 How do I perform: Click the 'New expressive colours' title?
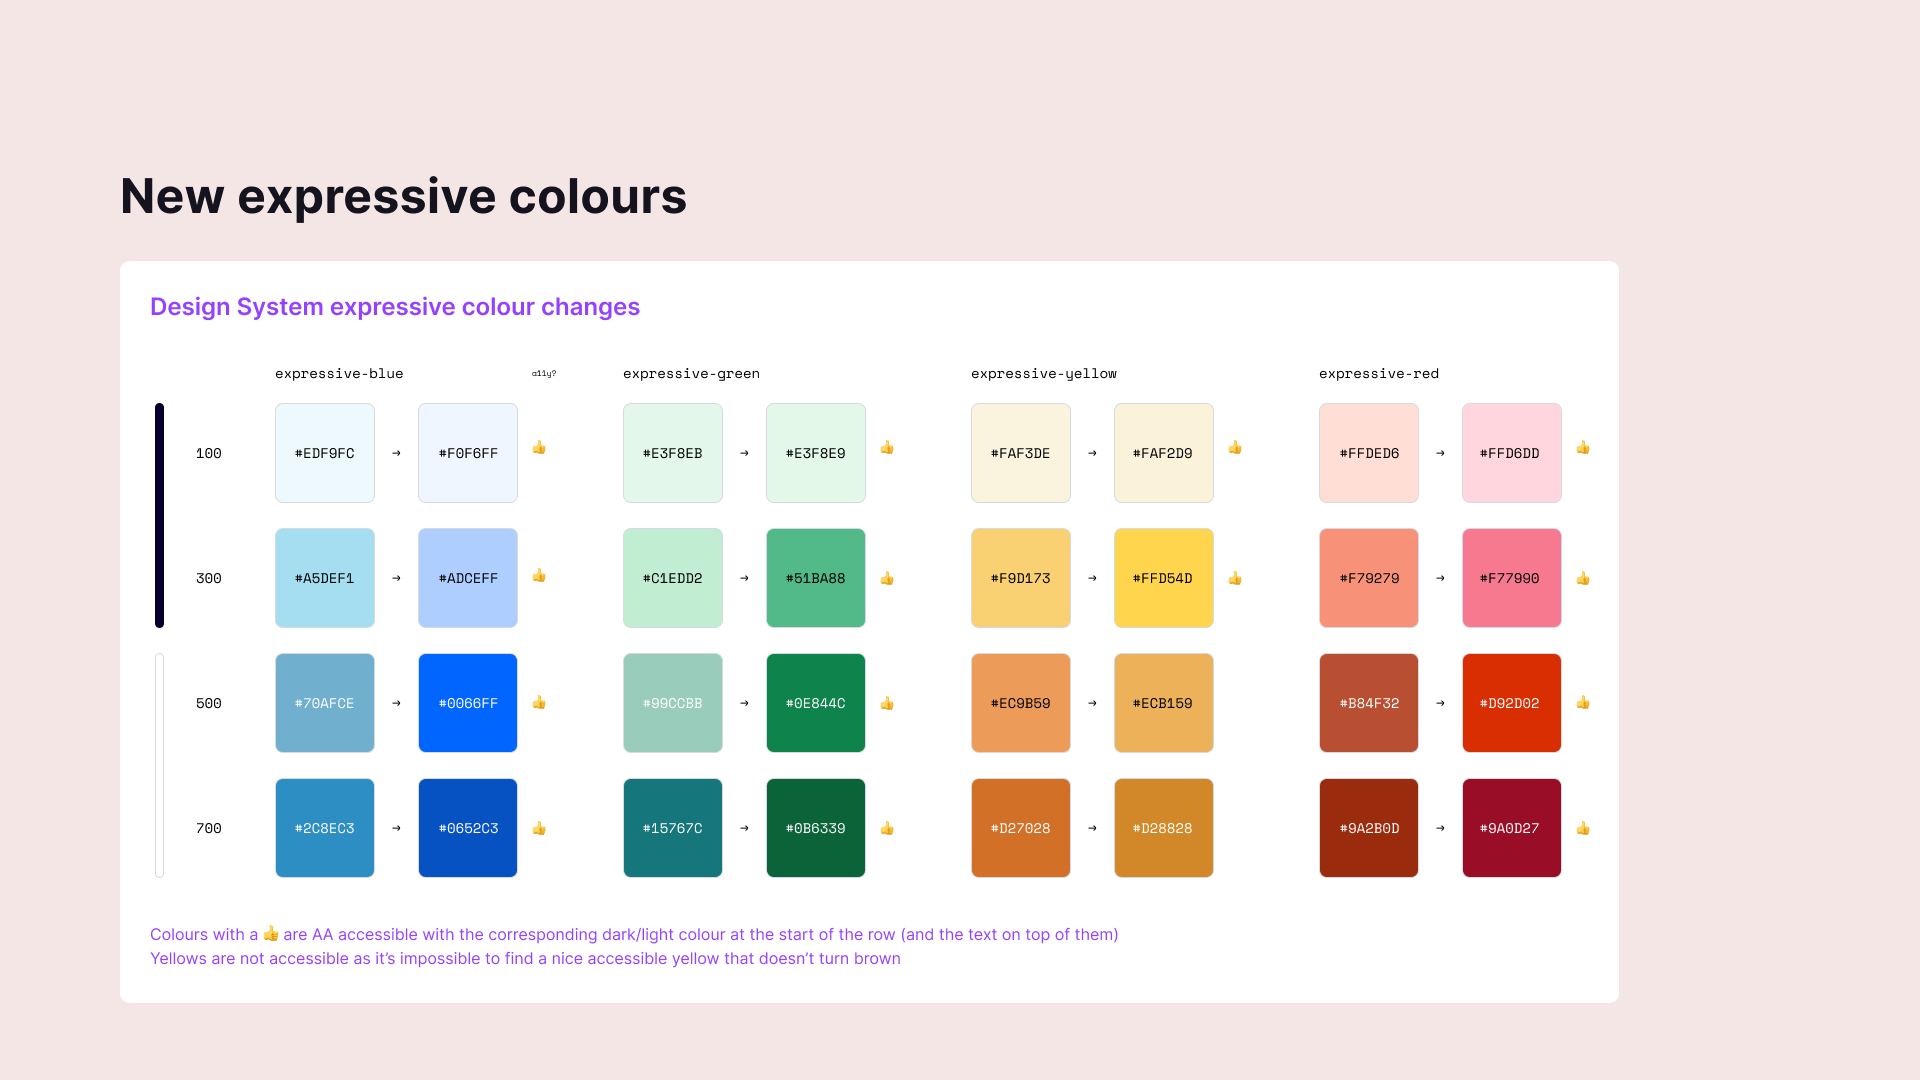tap(403, 196)
